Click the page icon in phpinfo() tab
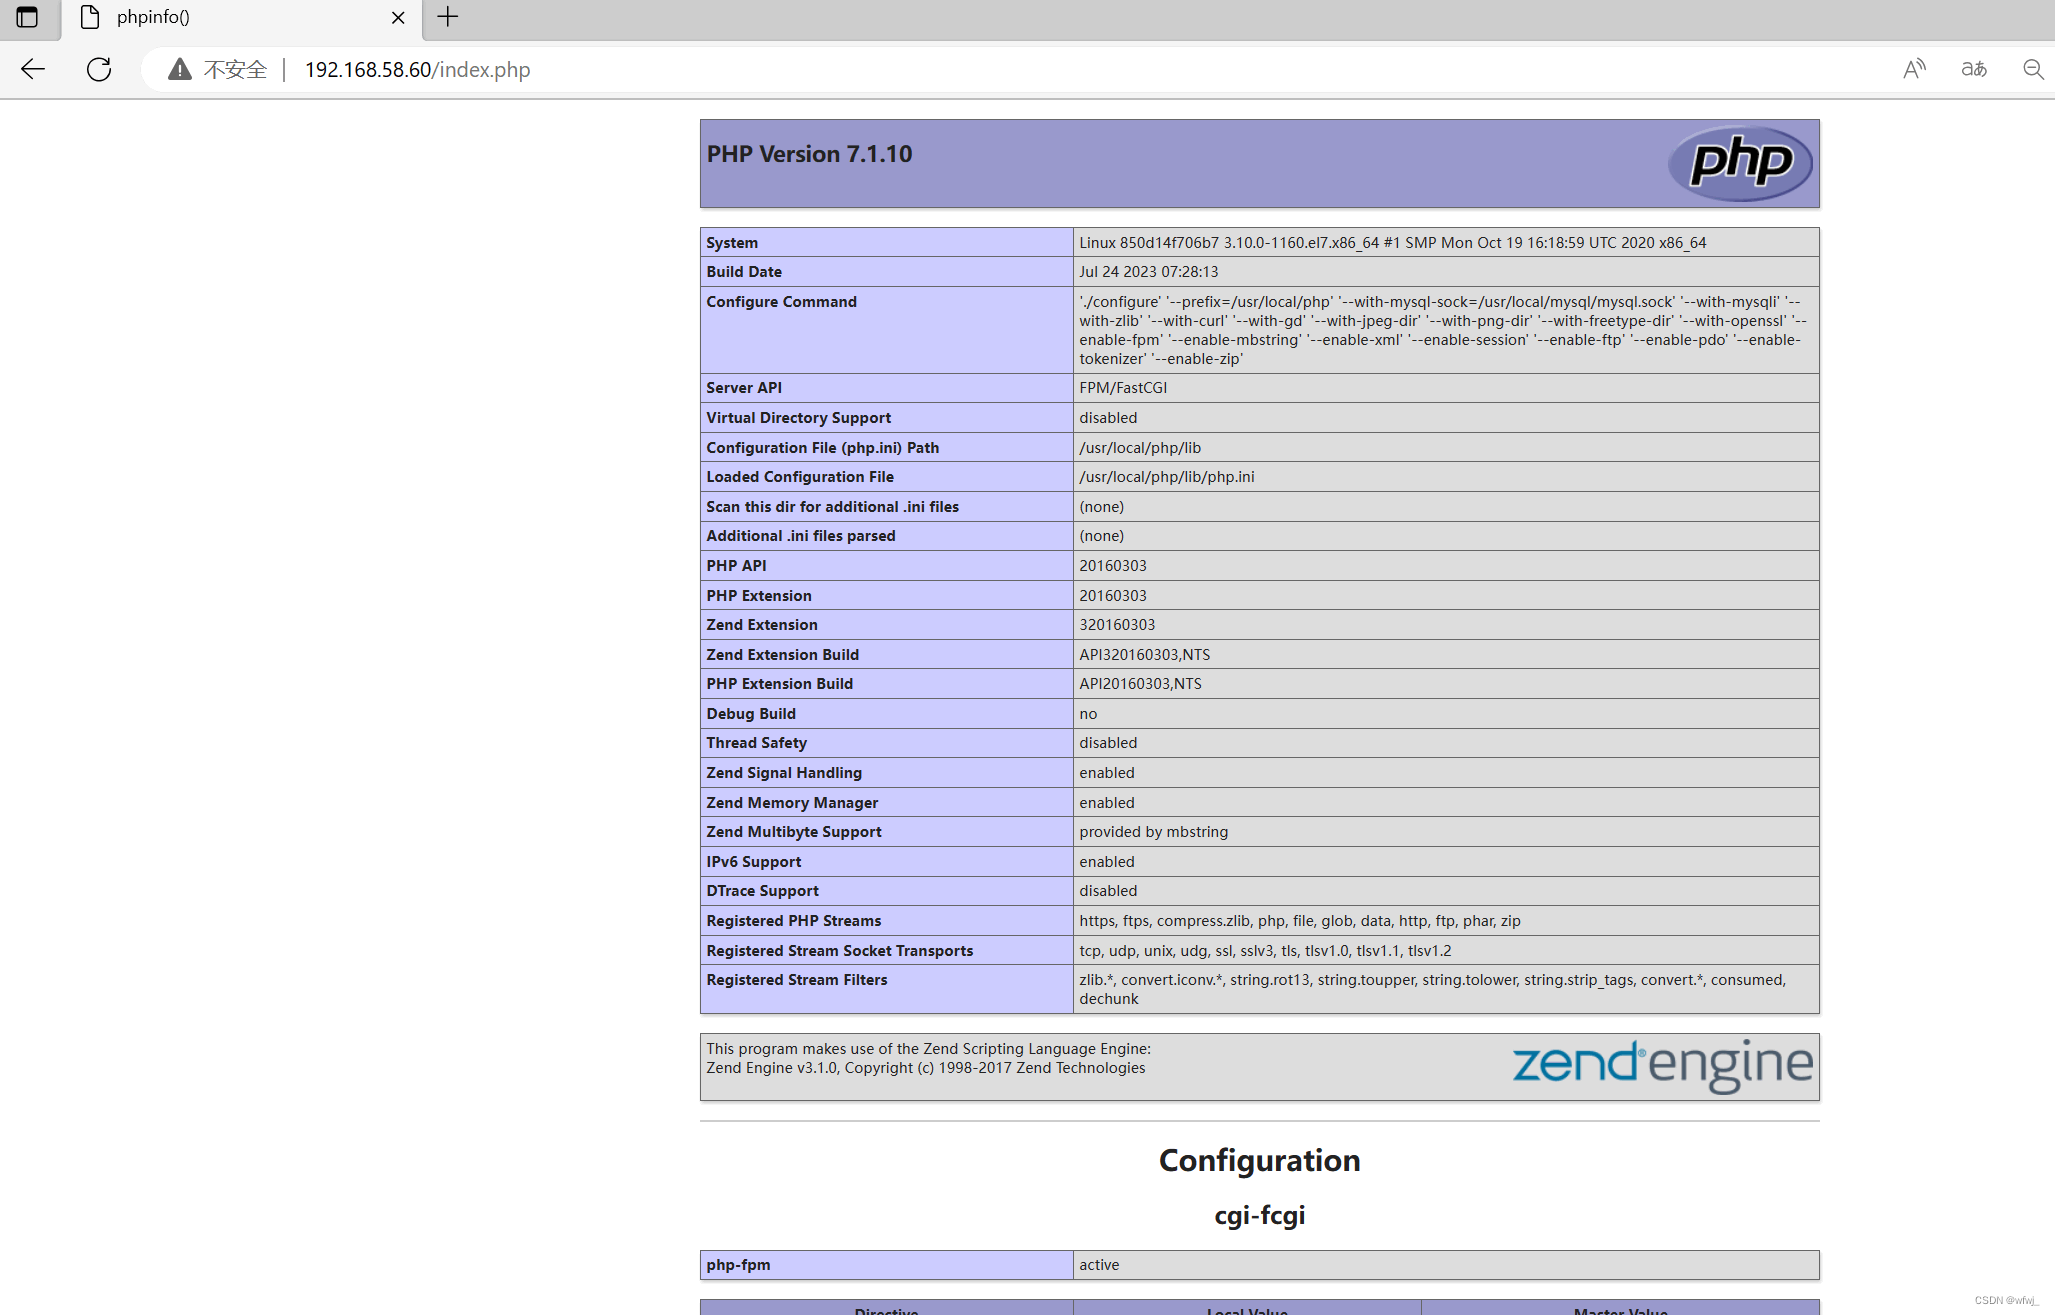The image size is (2055, 1315). pos(90,17)
